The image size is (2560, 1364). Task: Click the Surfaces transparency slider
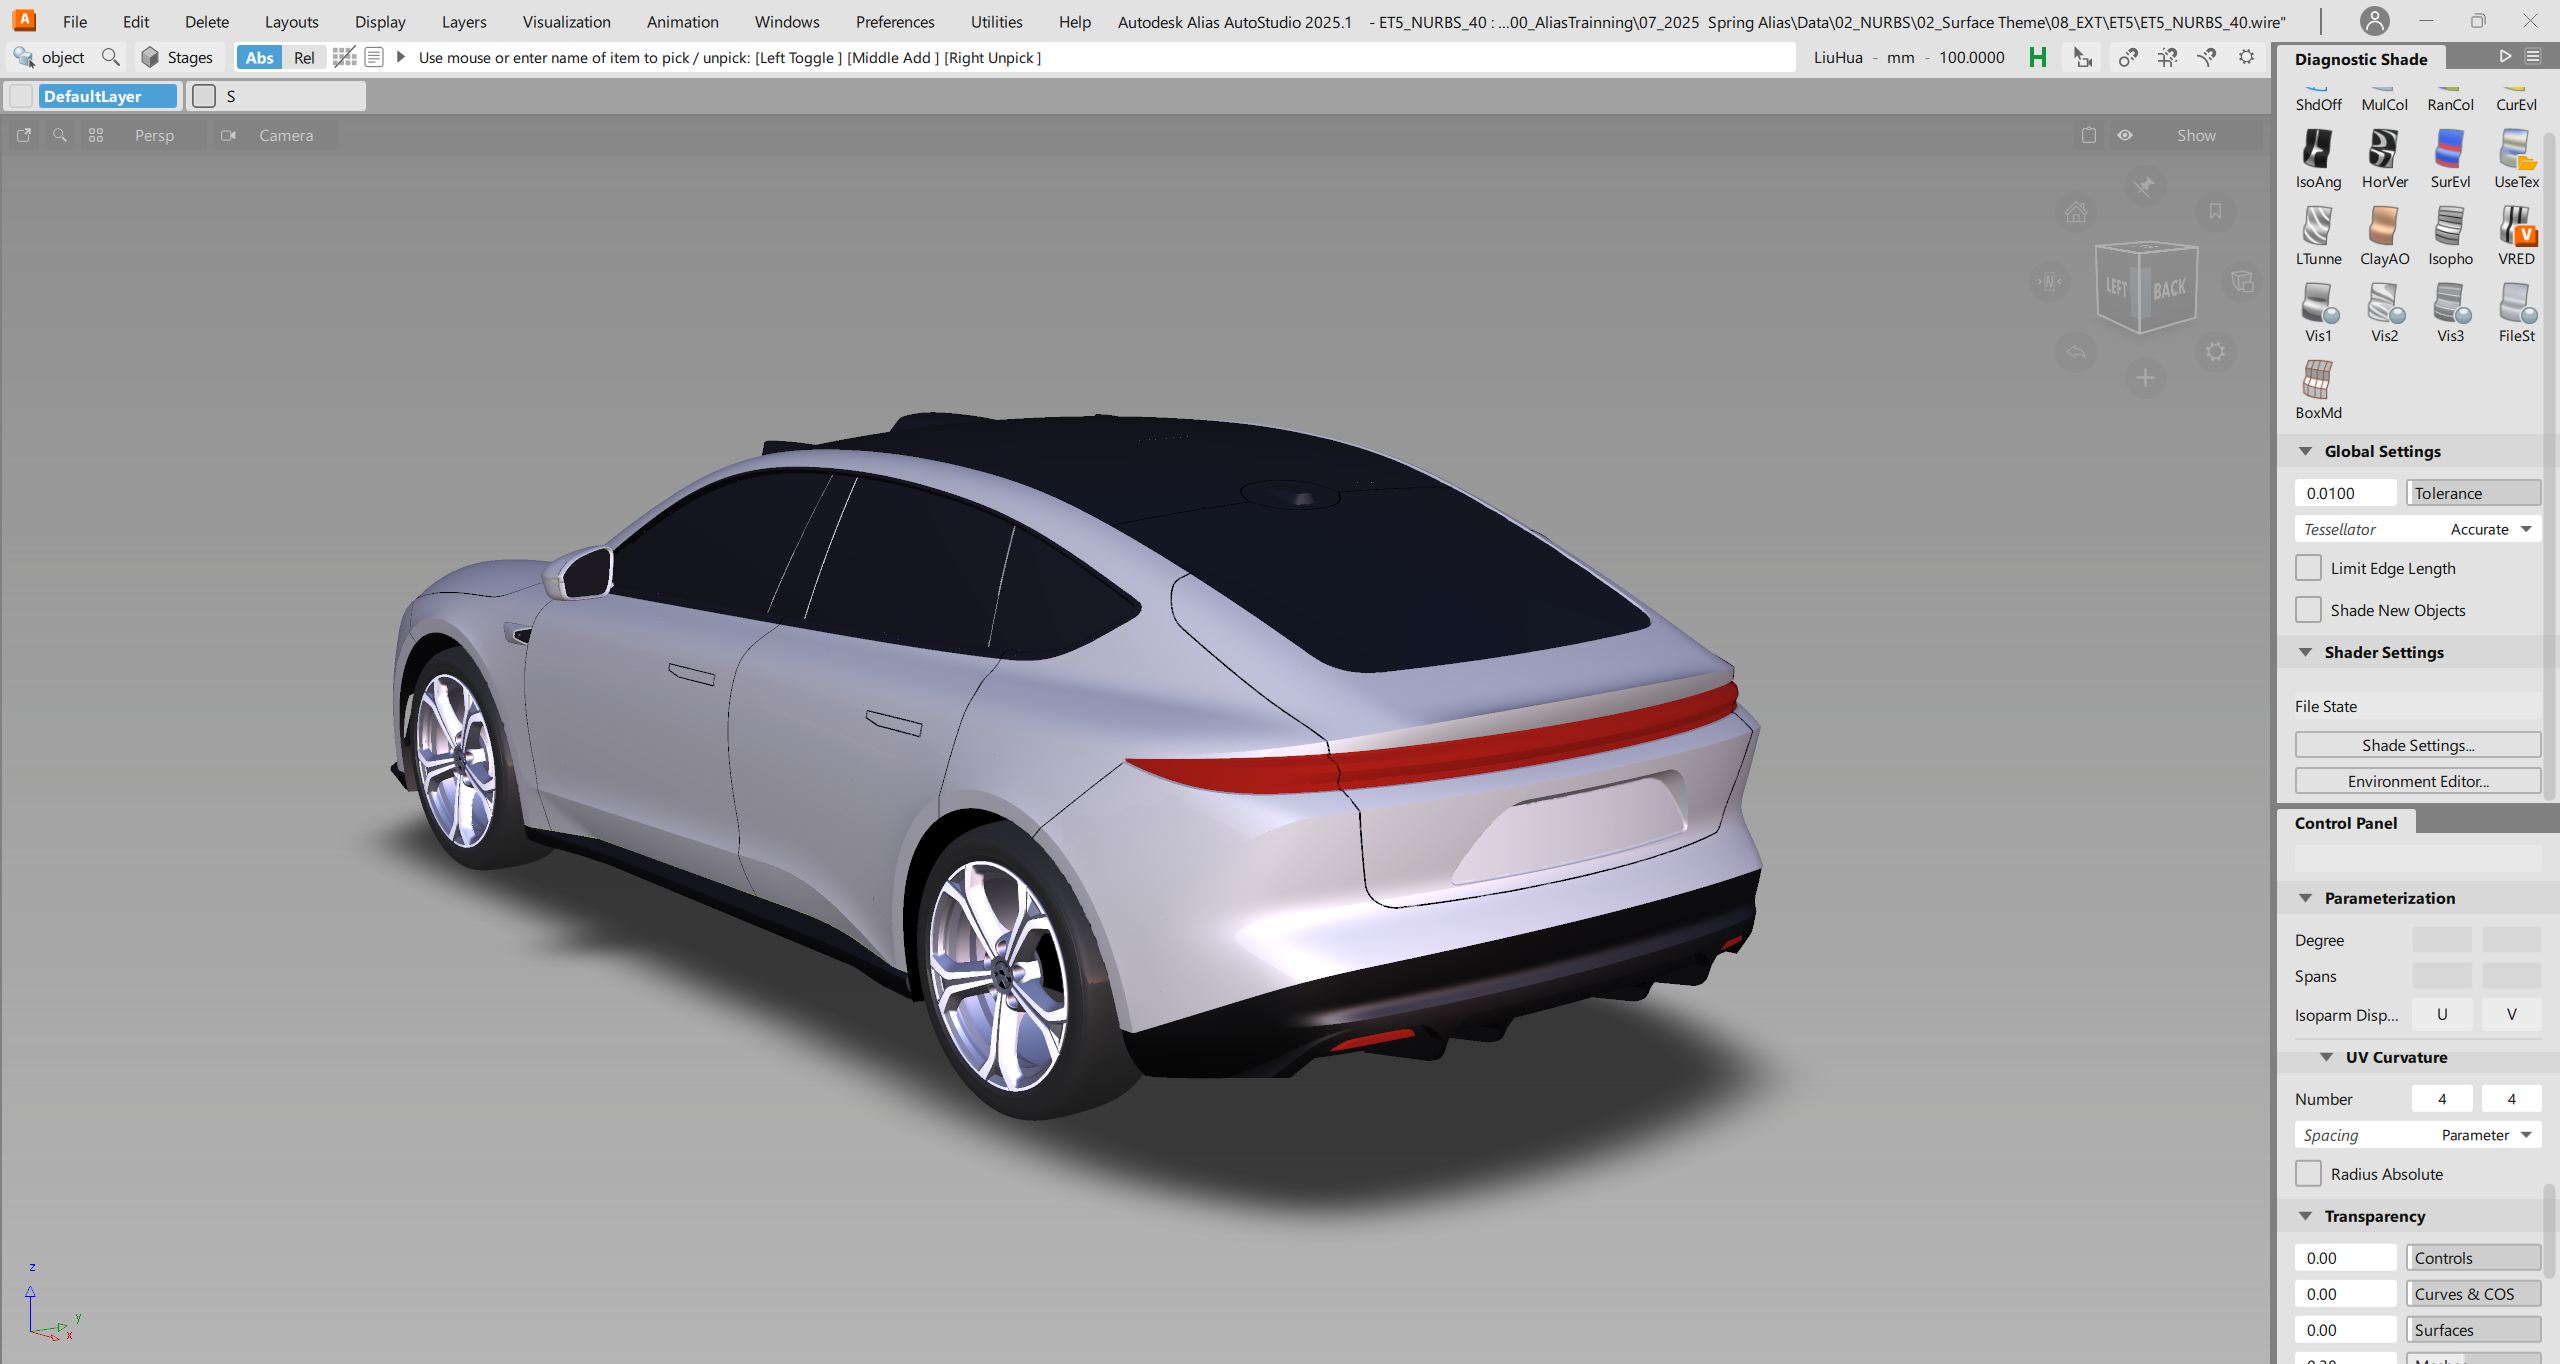coord(2473,1330)
